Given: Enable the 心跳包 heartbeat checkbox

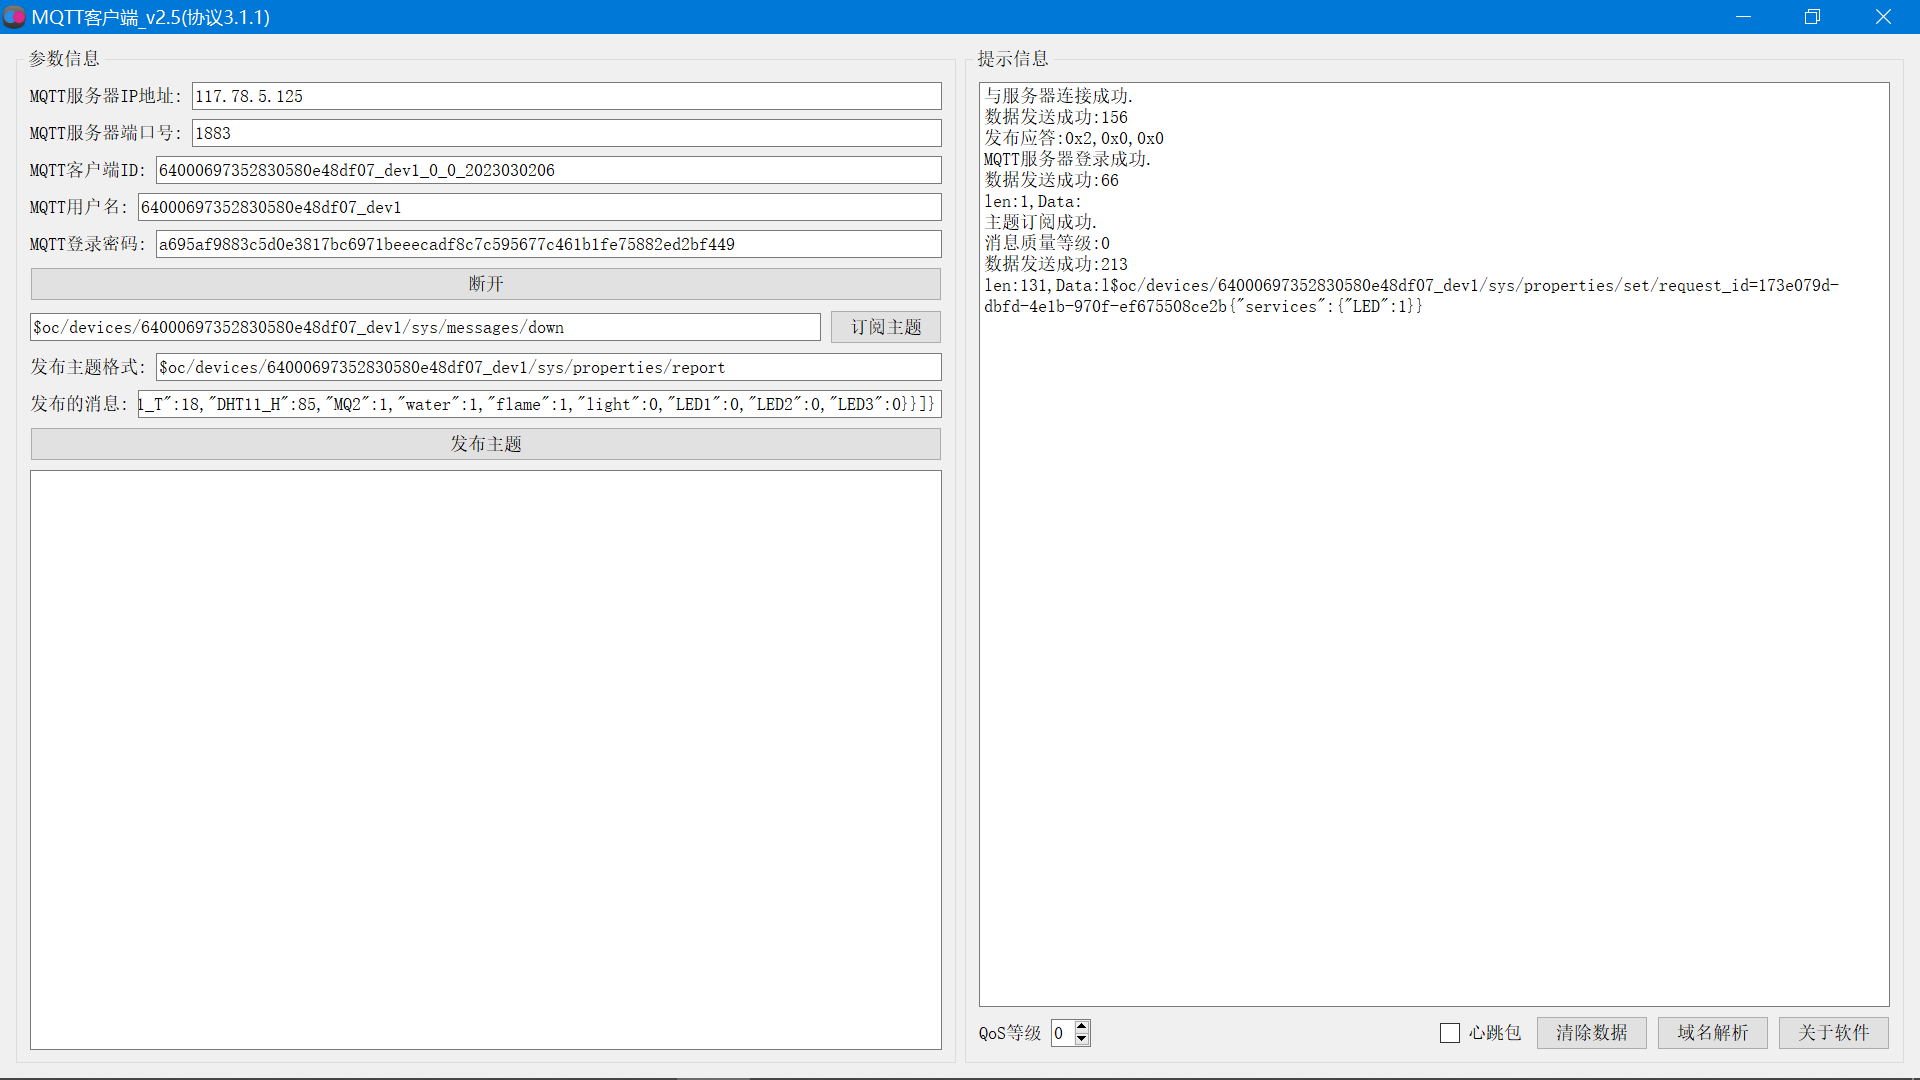Looking at the screenshot, I should pos(1450,1033).
